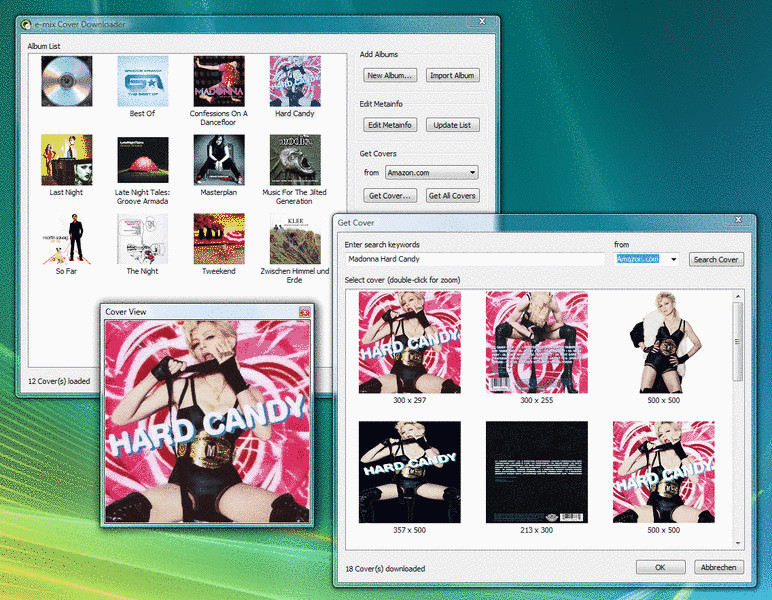Select the 300 x 297 Hard Candy cover result
The width and height of the screenshot is (772, 600).
pos(410,342)
